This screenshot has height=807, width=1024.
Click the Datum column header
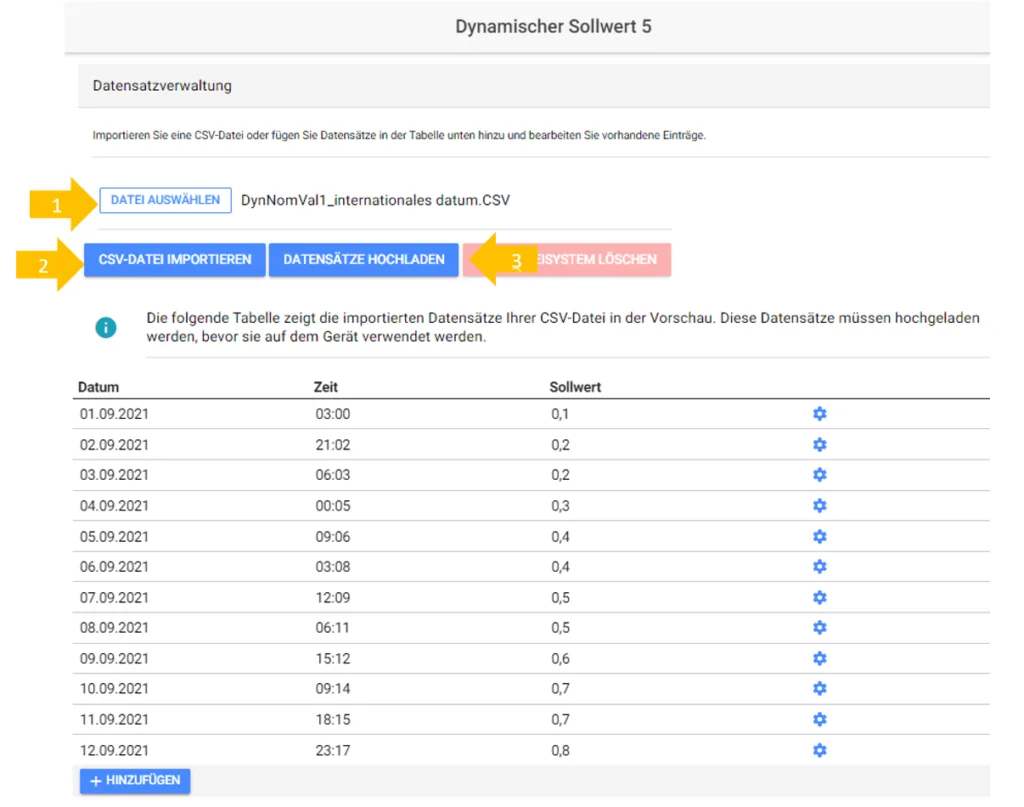click(x=99, y=387)
